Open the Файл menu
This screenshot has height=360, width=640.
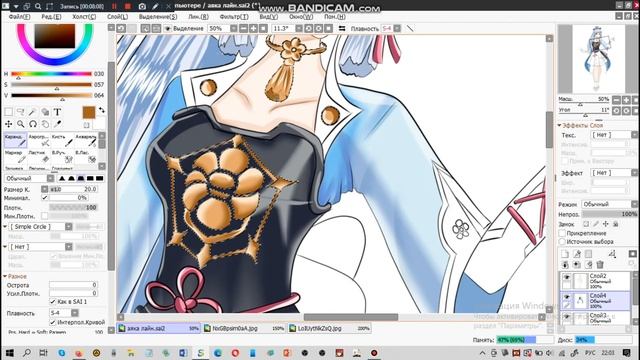click(x=19, y=17)
